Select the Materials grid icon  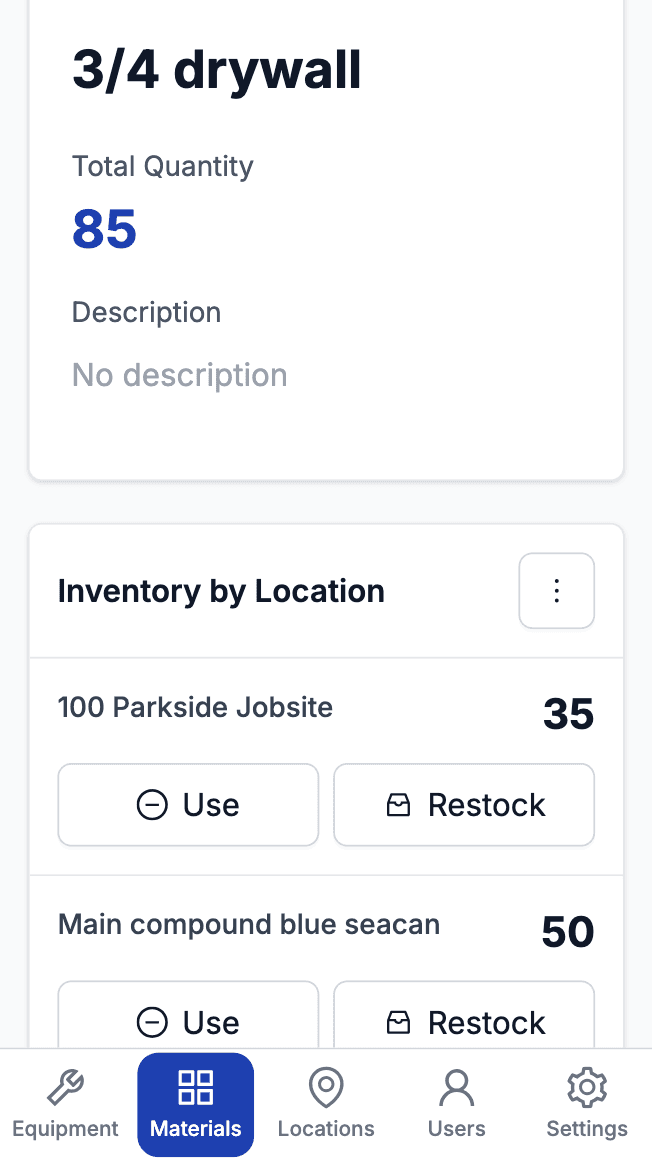pyautogui.click(x=195, y=1087)
